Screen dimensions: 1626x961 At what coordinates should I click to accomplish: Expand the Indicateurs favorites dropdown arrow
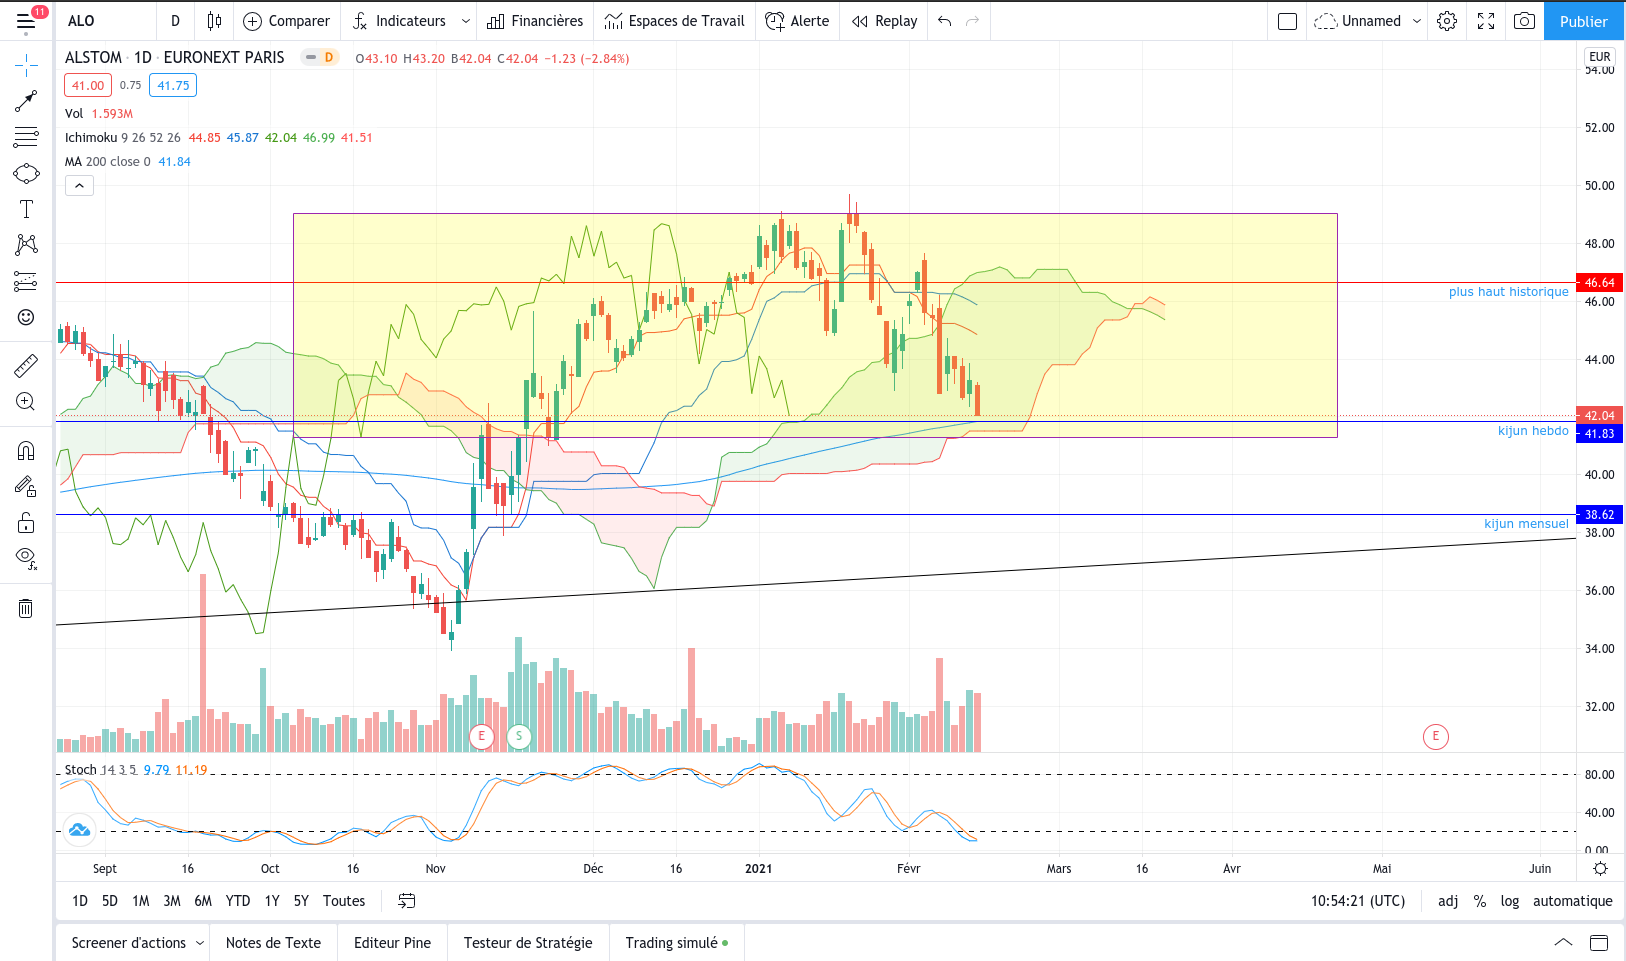[466, 21]
